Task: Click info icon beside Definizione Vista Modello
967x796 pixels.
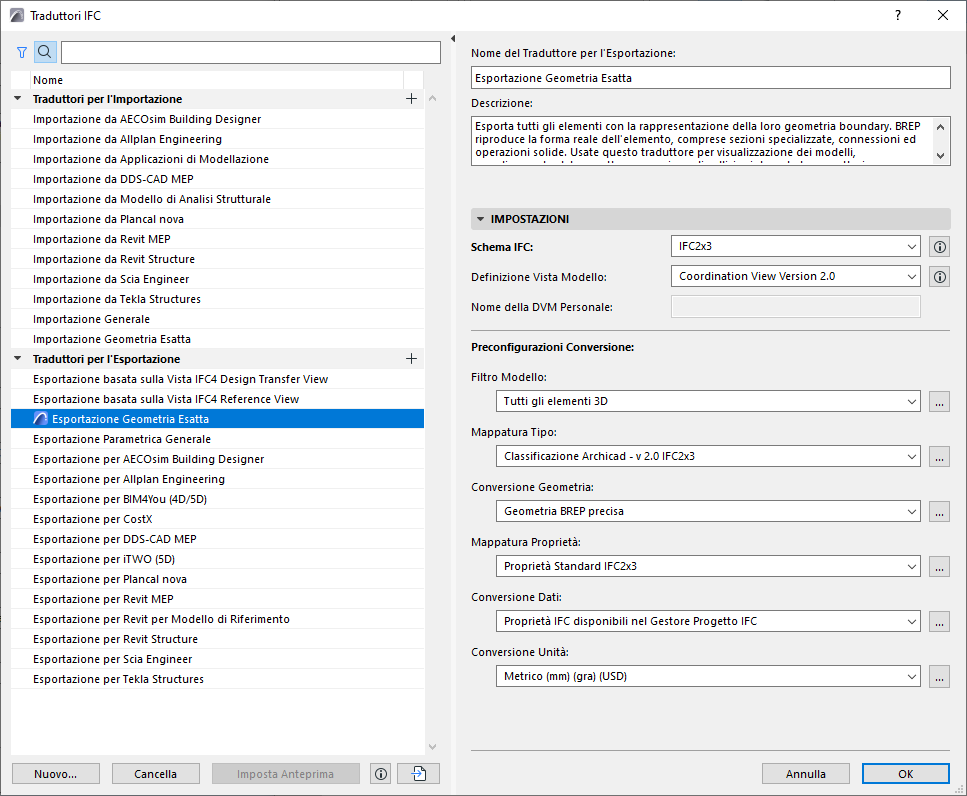Action: [939, 276]
